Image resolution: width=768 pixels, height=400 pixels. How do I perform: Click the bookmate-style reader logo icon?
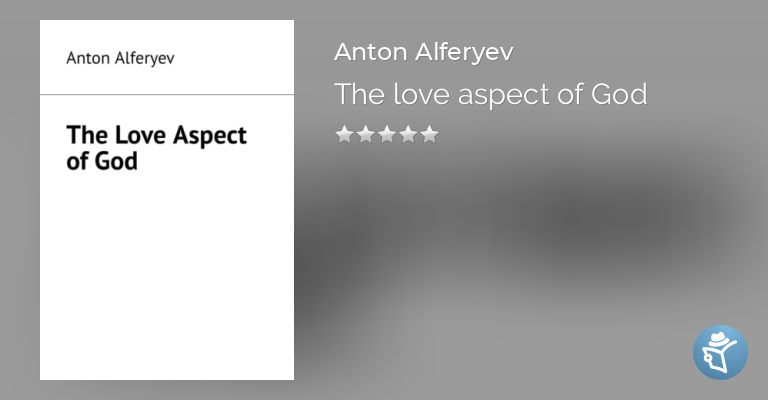[720, 352]
